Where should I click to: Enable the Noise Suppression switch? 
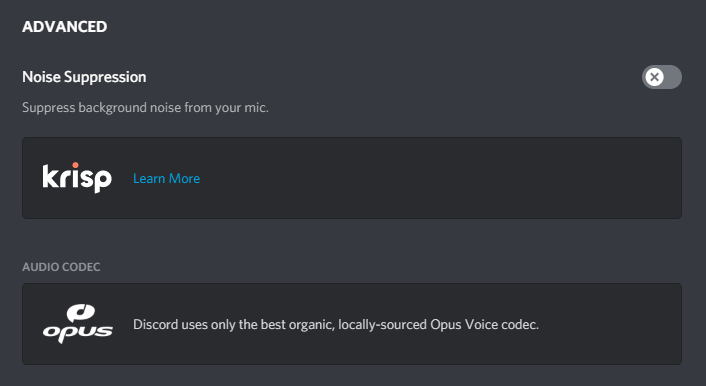[x=661, y=77]
